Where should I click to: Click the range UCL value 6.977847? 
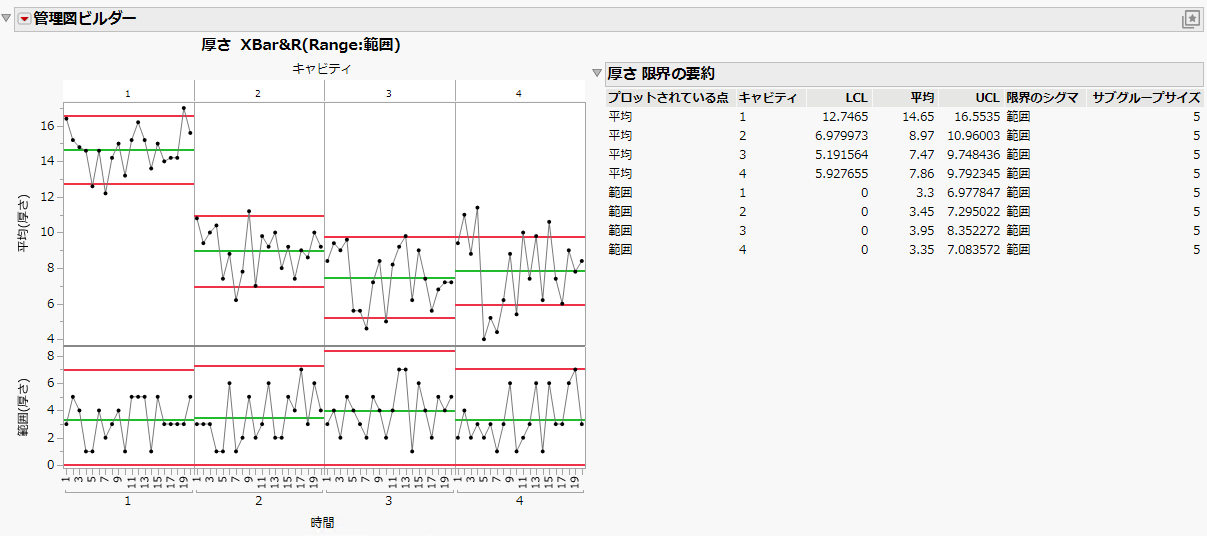(971, 192)
